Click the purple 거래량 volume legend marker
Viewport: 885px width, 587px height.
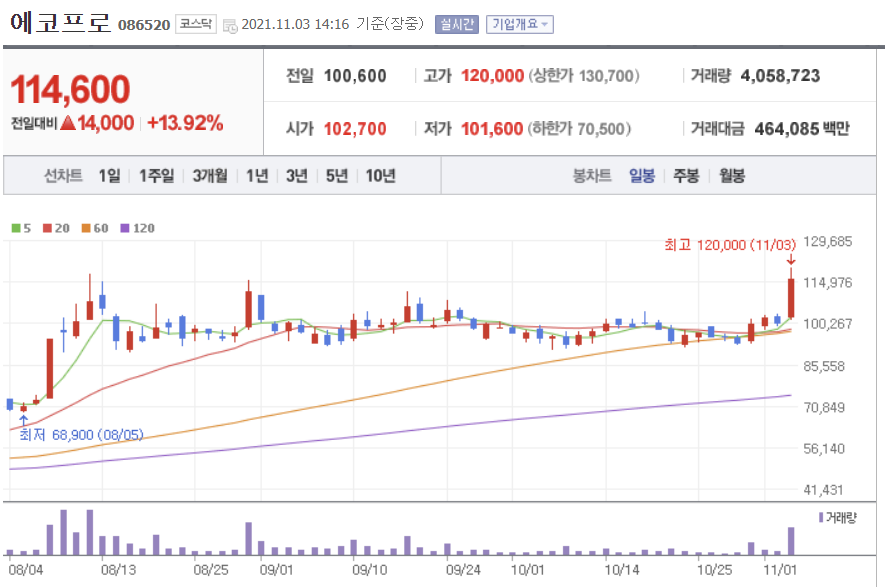pos(821,518)
